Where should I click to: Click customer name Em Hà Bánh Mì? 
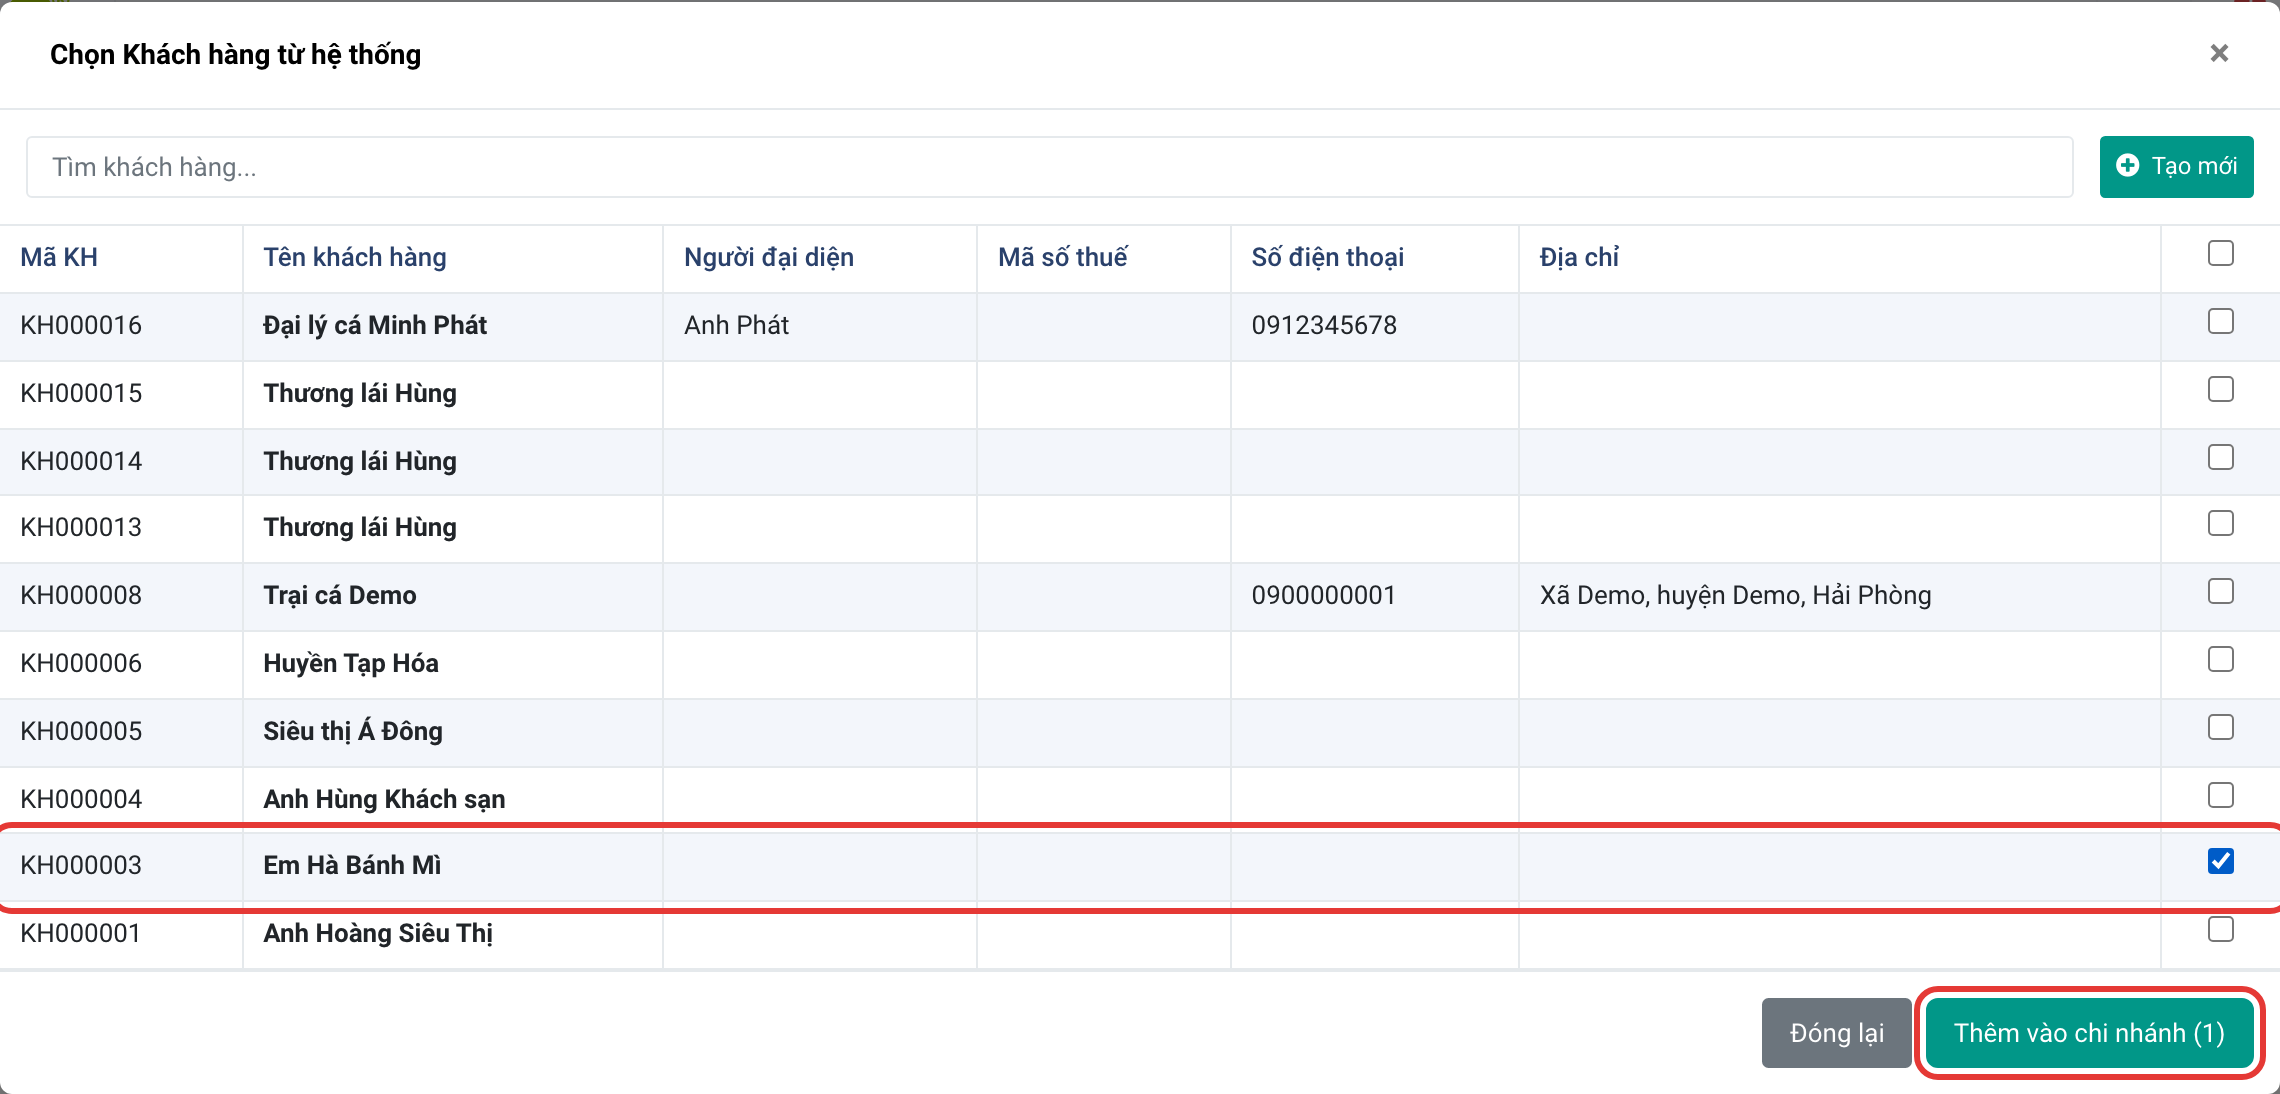352,865
